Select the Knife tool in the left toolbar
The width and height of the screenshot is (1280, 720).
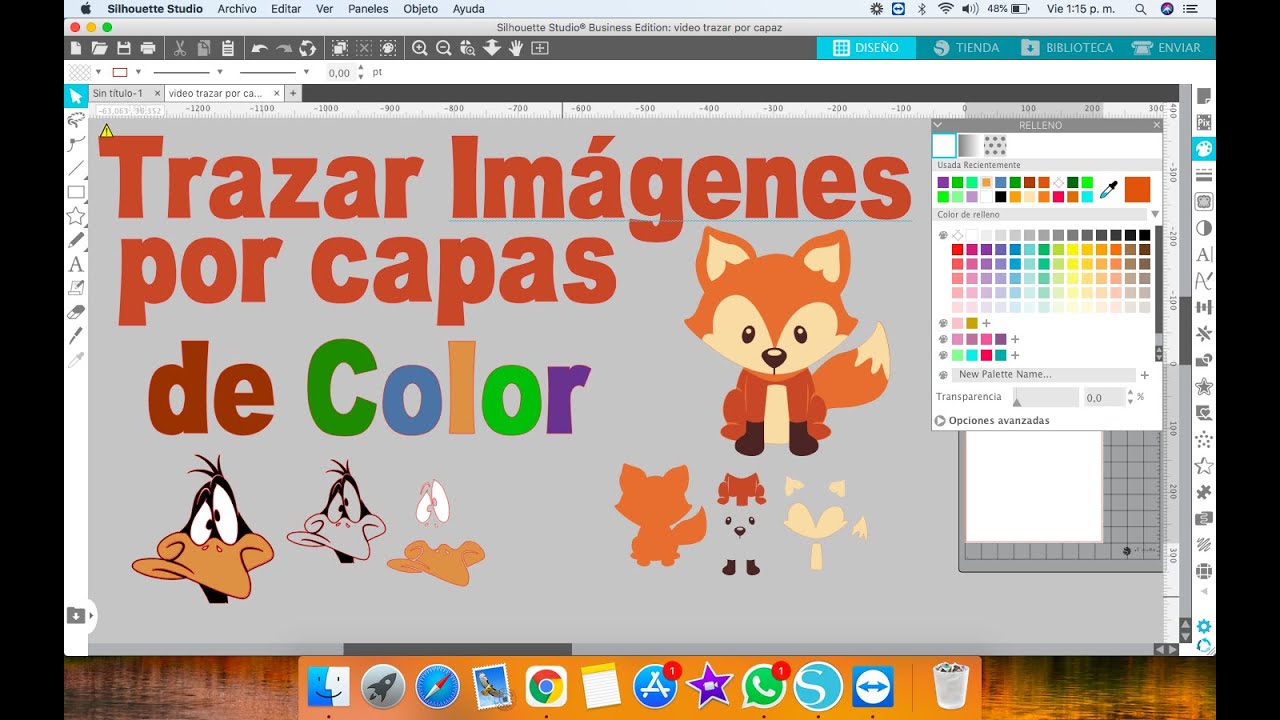76,335
